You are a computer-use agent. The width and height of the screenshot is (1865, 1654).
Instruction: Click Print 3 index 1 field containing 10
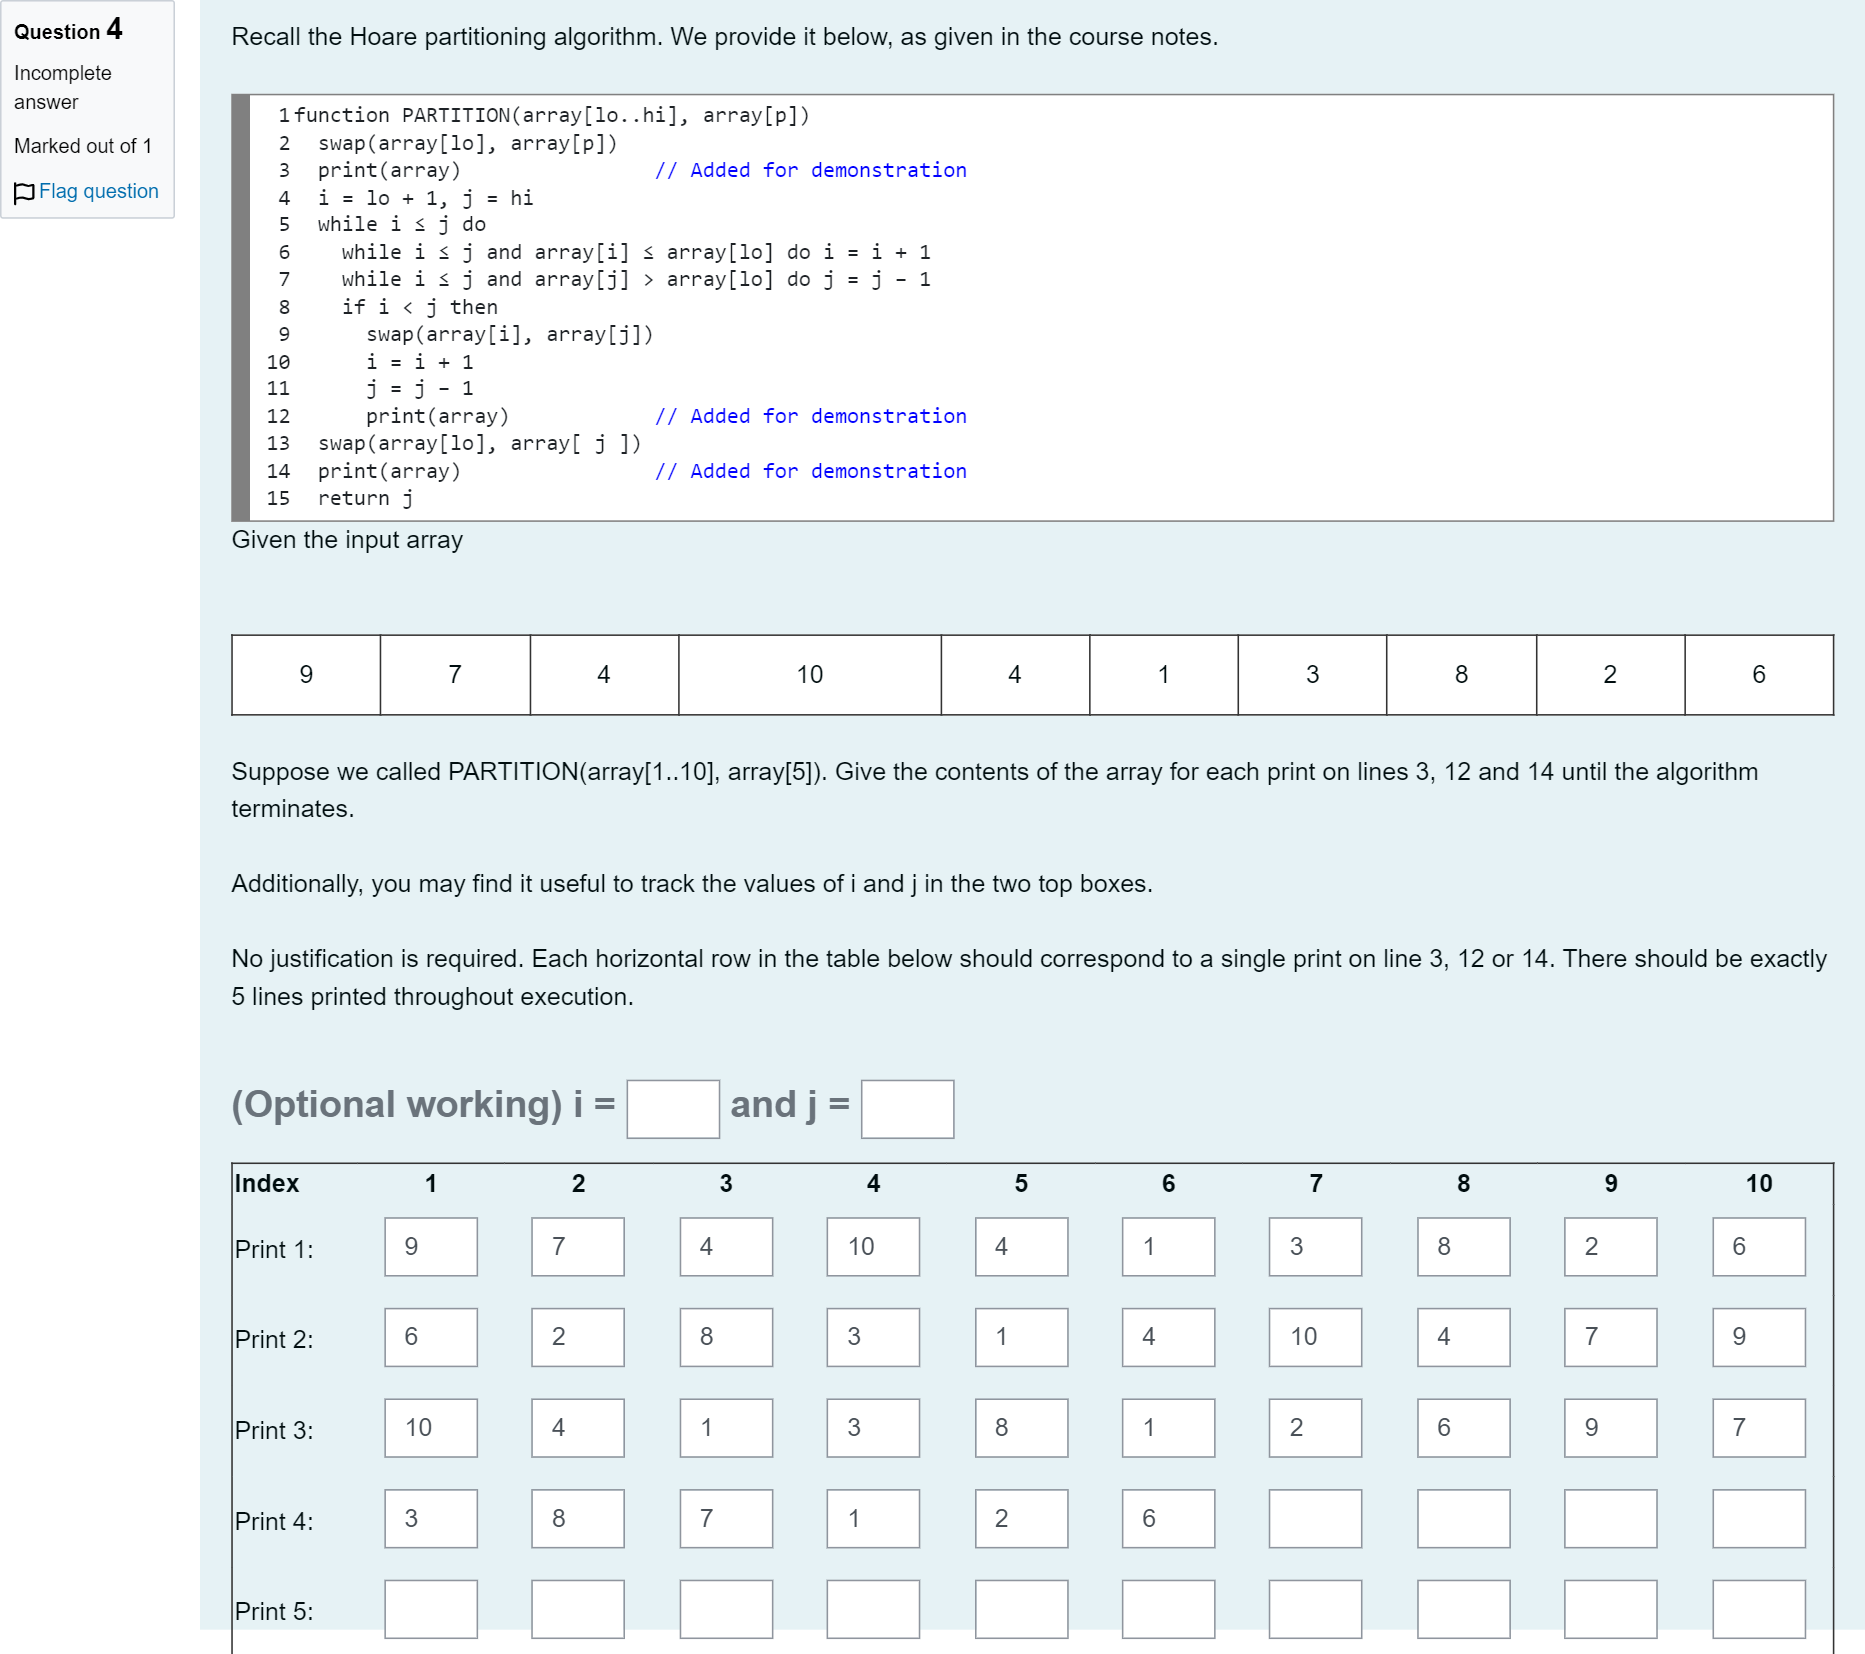[431, 1428]
